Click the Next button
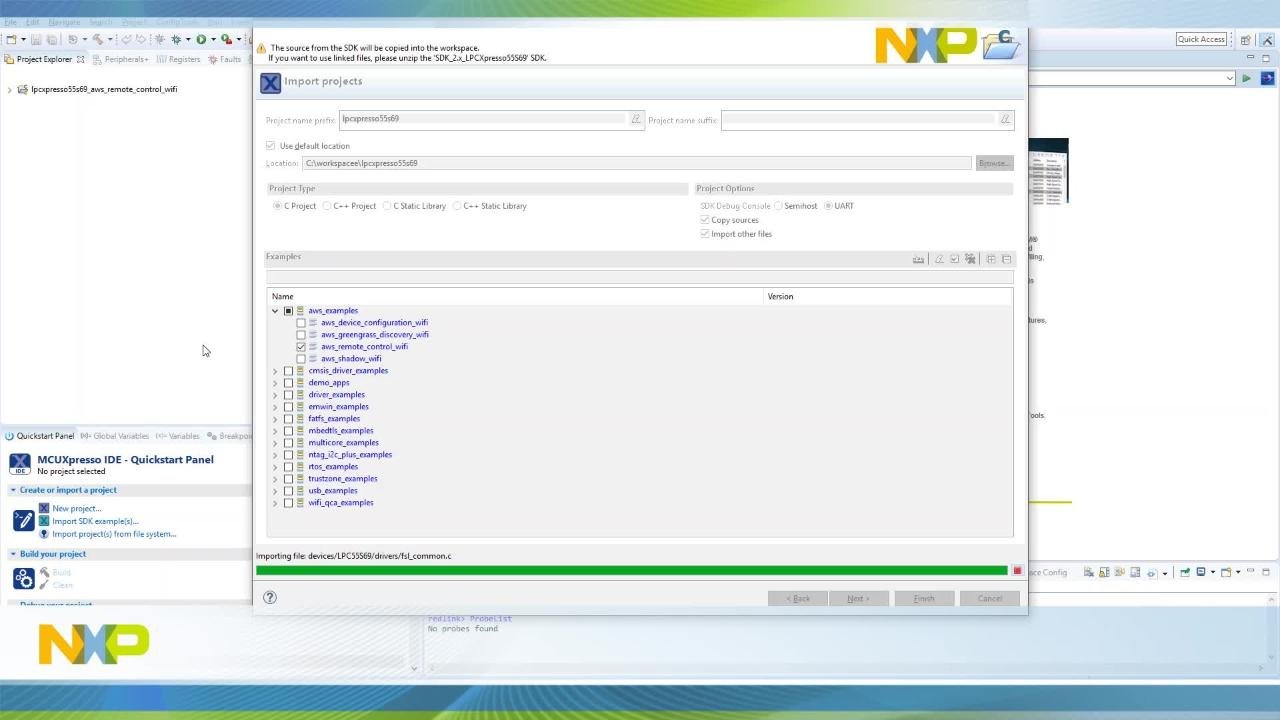 pos(857,598)
